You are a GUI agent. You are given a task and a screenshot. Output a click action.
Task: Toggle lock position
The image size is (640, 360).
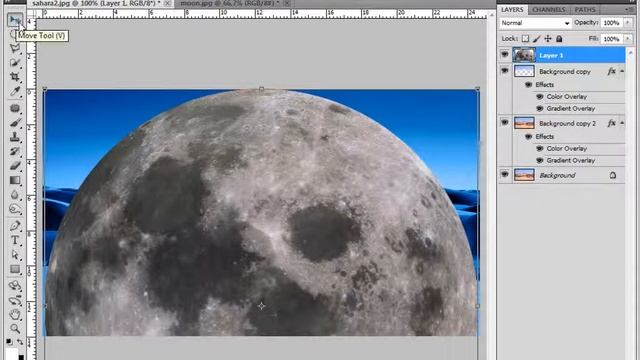click(548, 39)
